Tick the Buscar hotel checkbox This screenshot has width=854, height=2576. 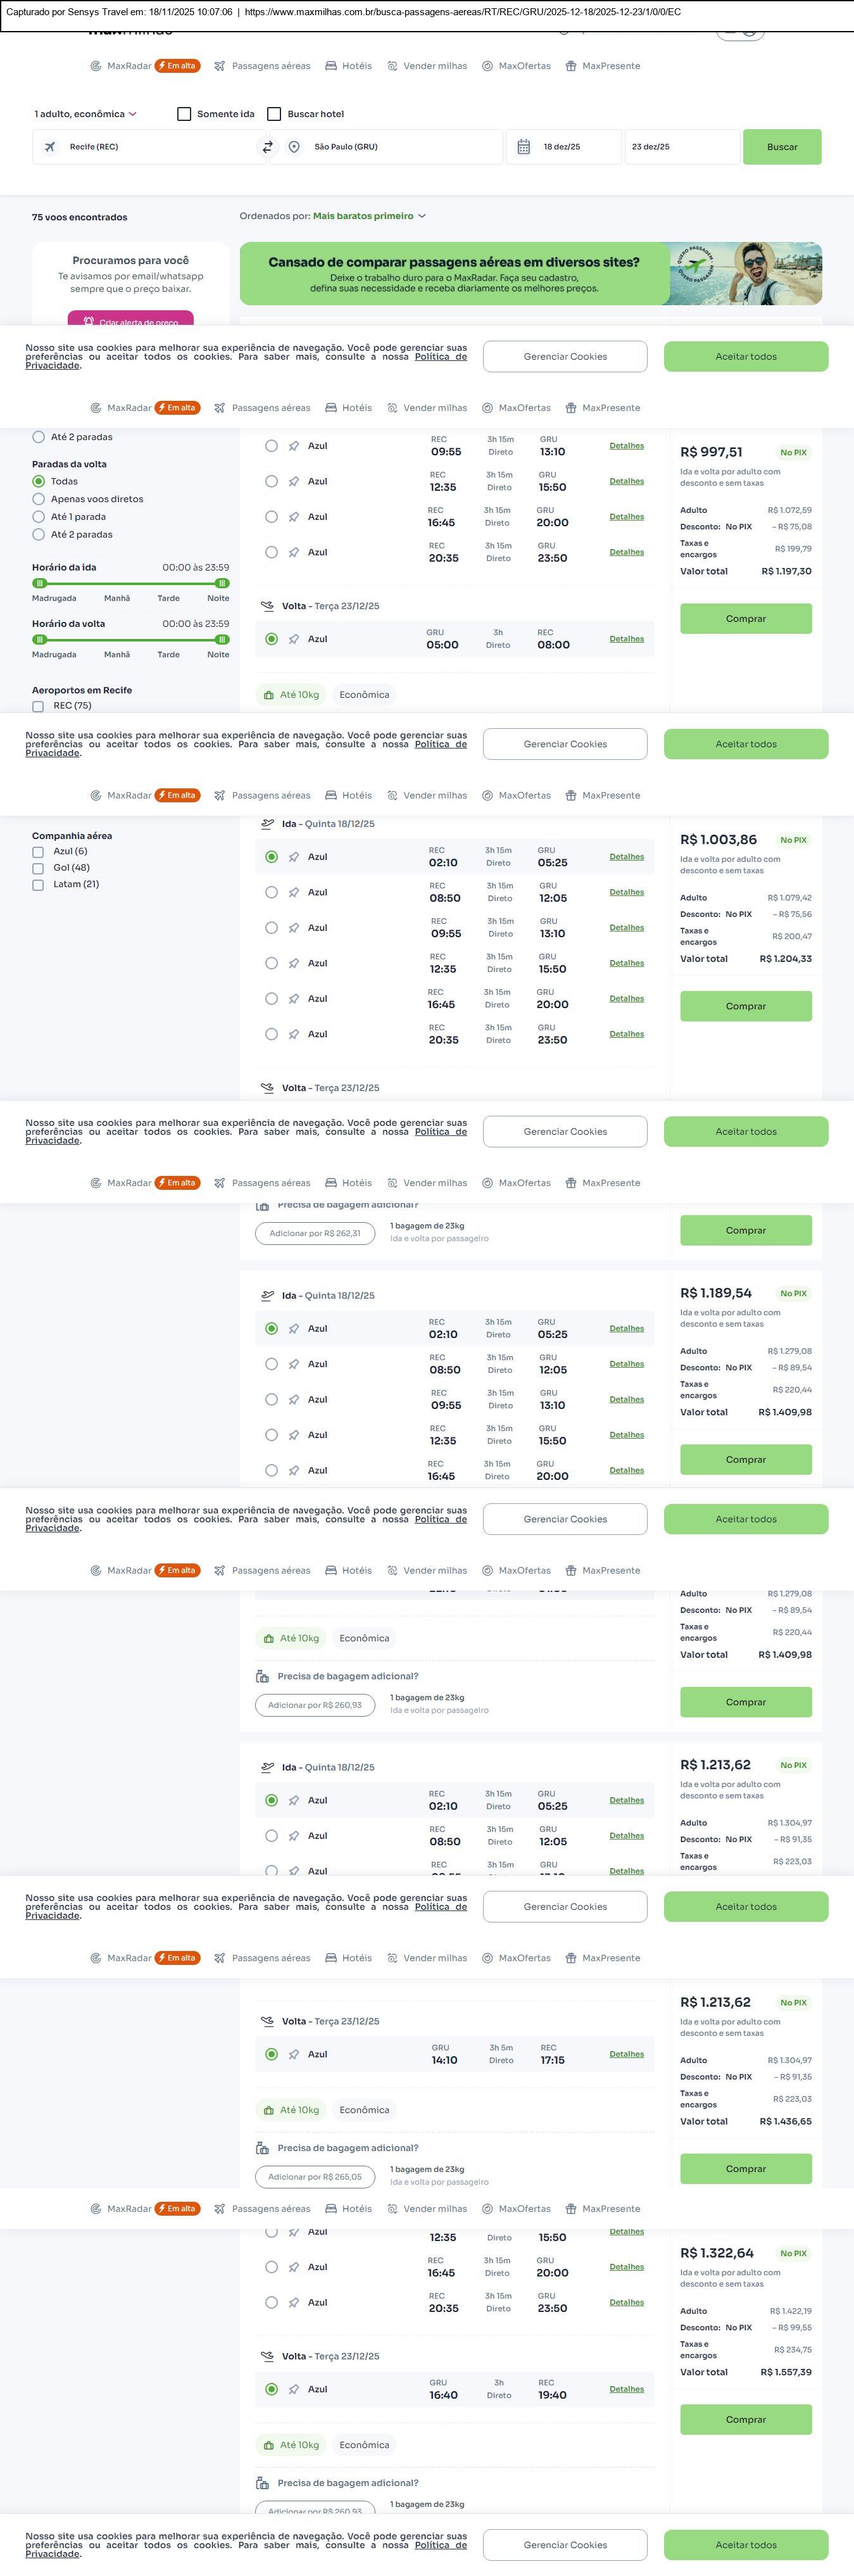click(x=274, y=114)
